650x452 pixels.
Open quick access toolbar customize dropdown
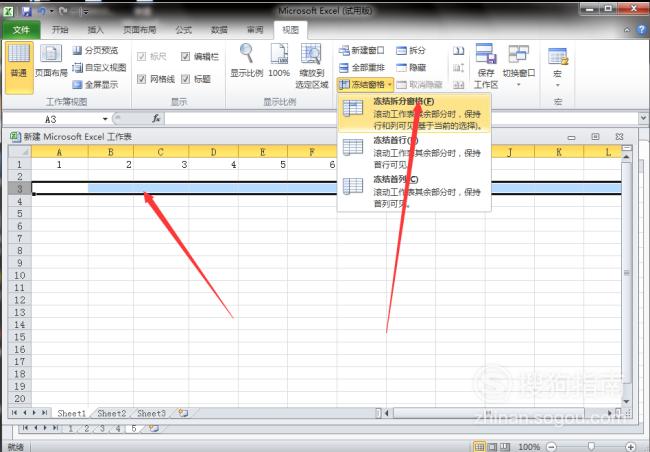[x=85, y=11]
